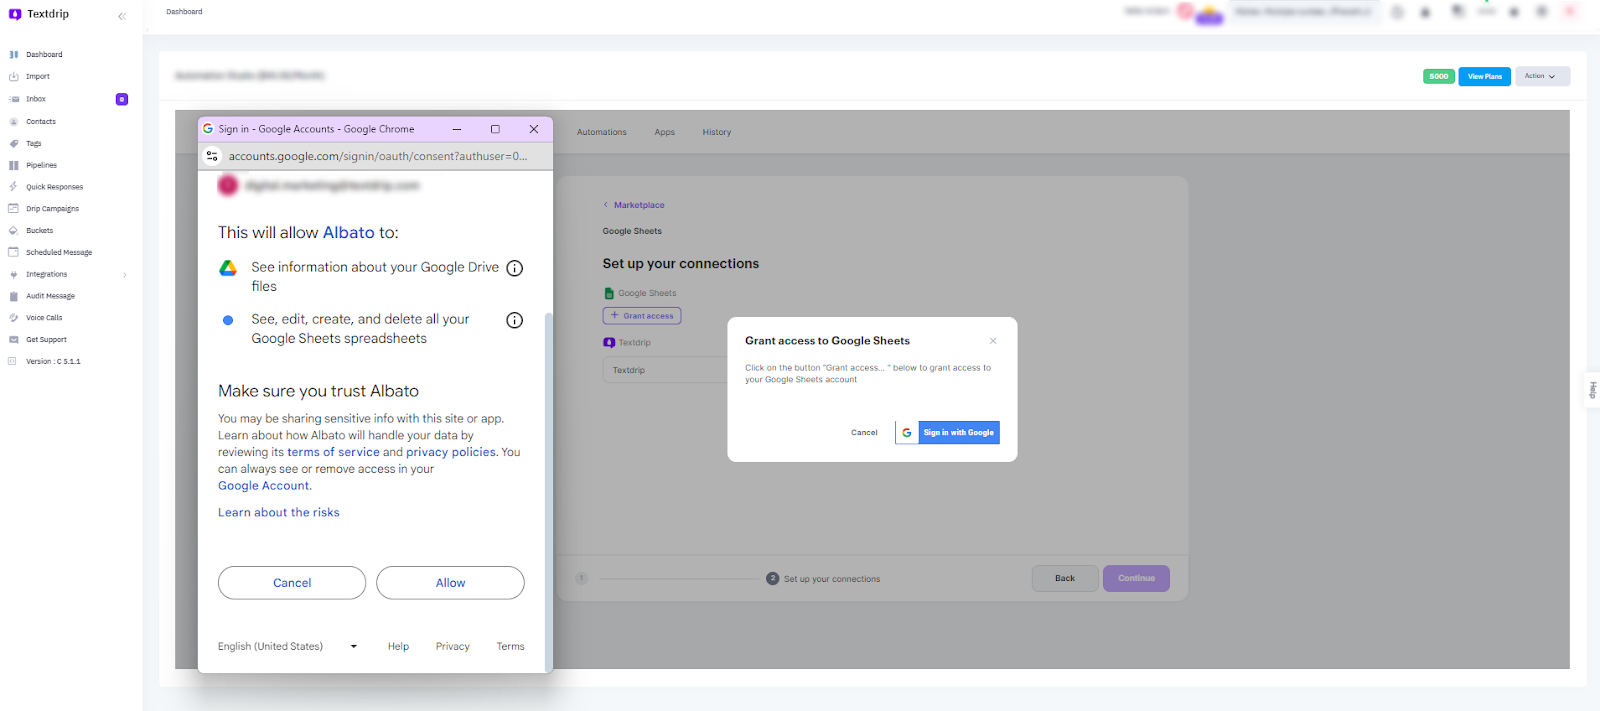Open Privacy link in popup footer
1600x711 pixels.
click(x=452, y=647)
